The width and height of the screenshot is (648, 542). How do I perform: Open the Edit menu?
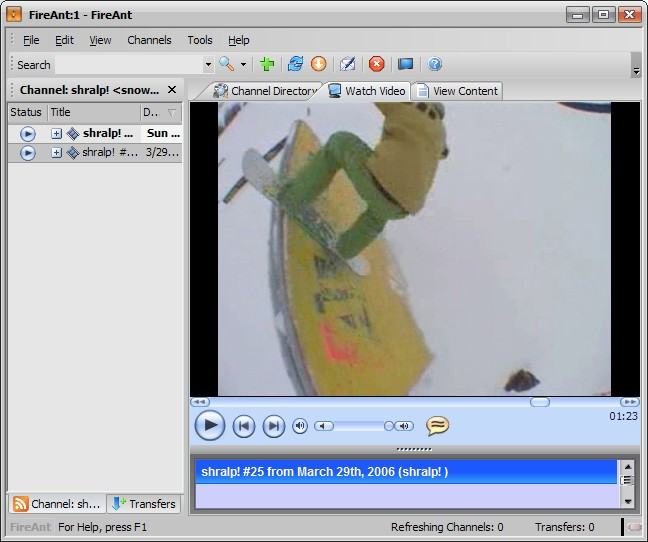(64, 40)
